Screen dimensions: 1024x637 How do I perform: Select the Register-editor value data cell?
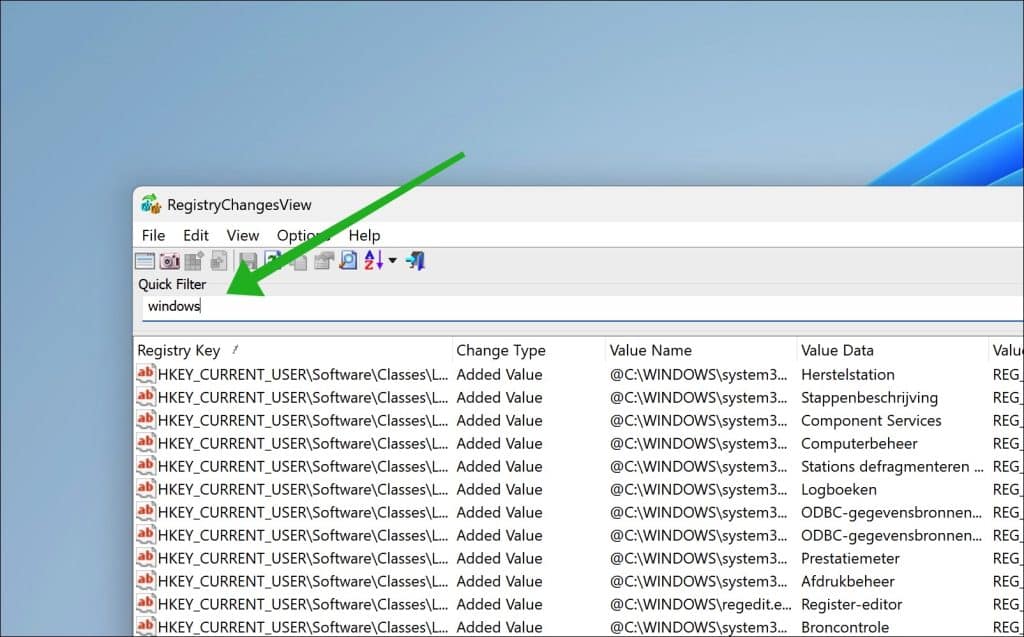click(x=852, y=604)
